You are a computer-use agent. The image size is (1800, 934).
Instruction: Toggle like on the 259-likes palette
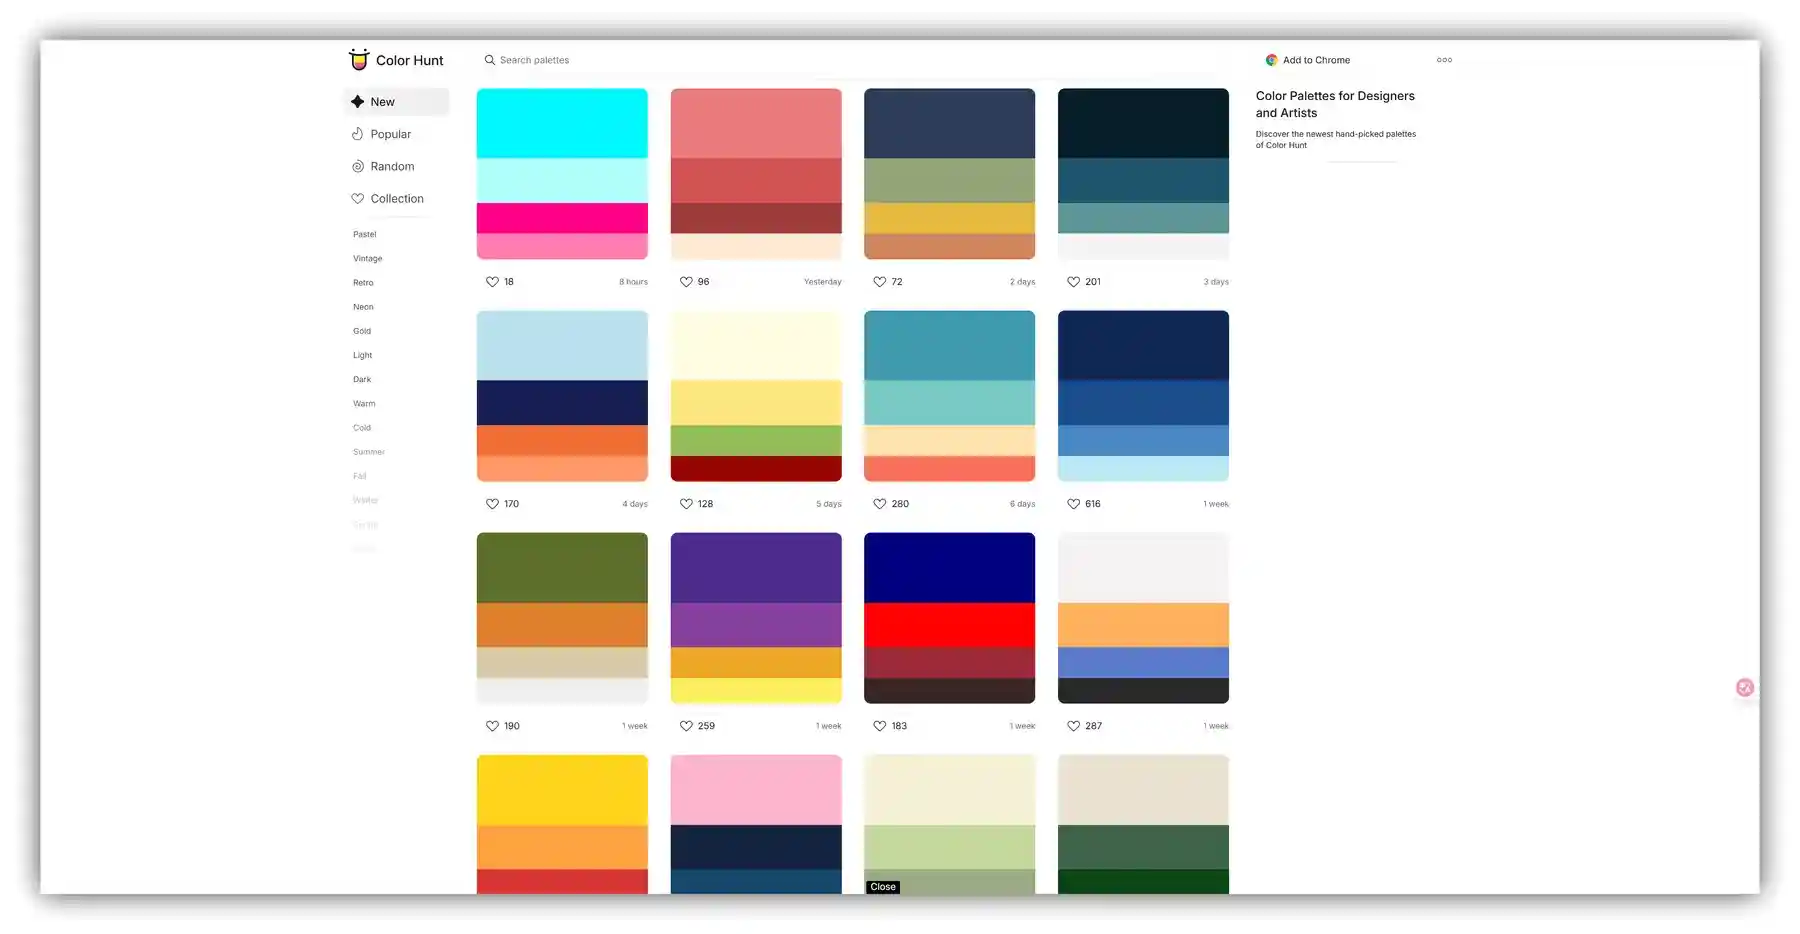click(x=686, y=726)
